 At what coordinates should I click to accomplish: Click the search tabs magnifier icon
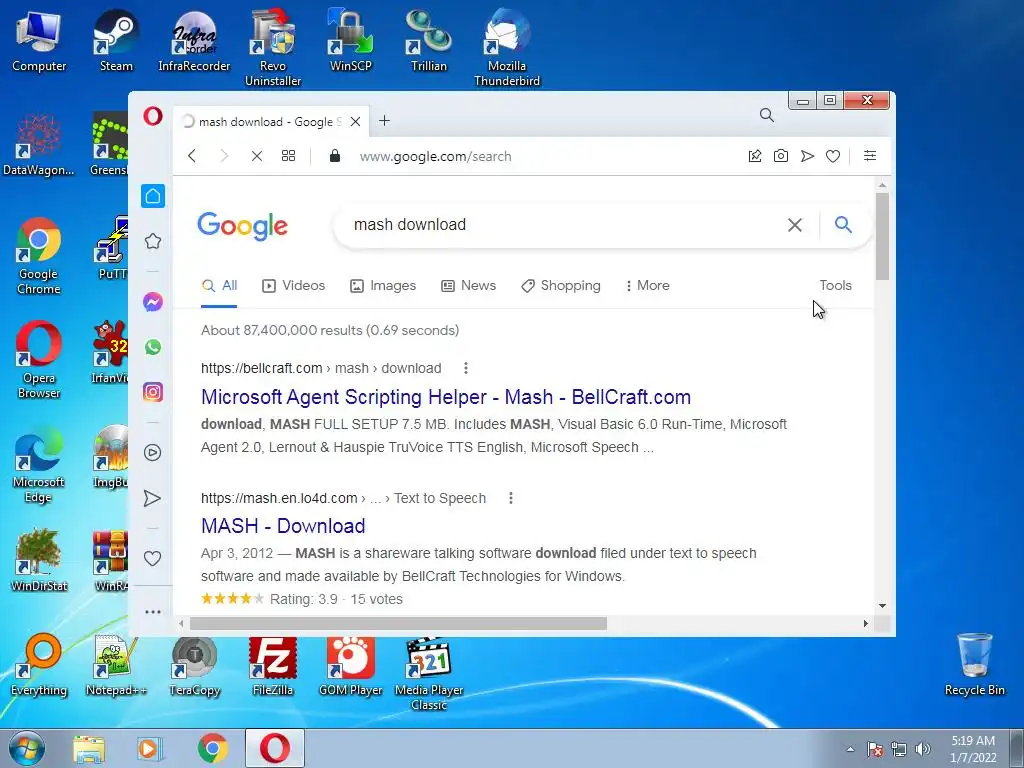pos(767,116)
